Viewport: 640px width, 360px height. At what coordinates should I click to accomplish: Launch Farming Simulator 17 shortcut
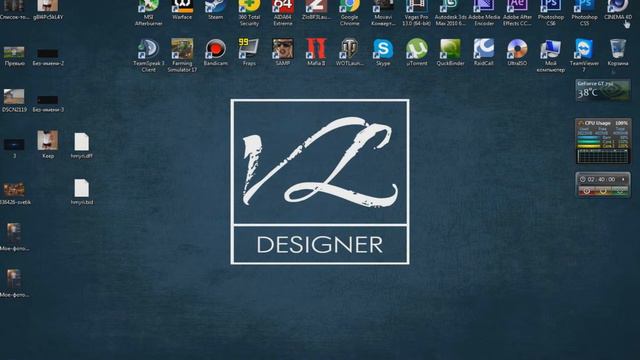[182, 56]
